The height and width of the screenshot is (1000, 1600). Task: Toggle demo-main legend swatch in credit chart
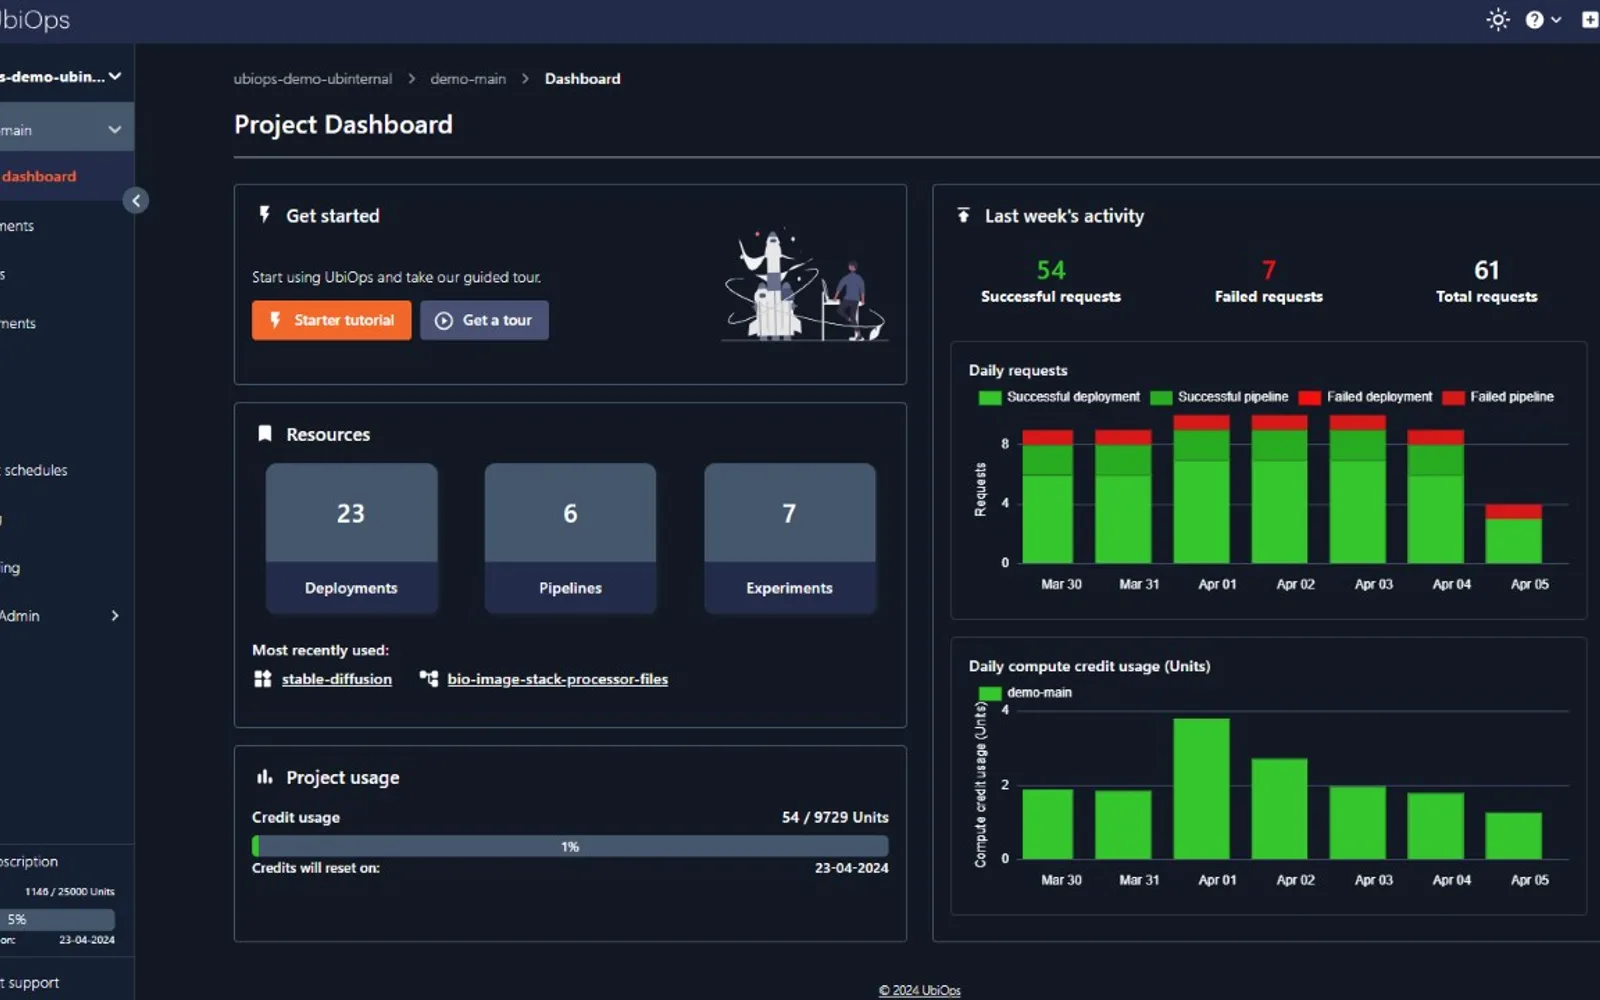990,693
